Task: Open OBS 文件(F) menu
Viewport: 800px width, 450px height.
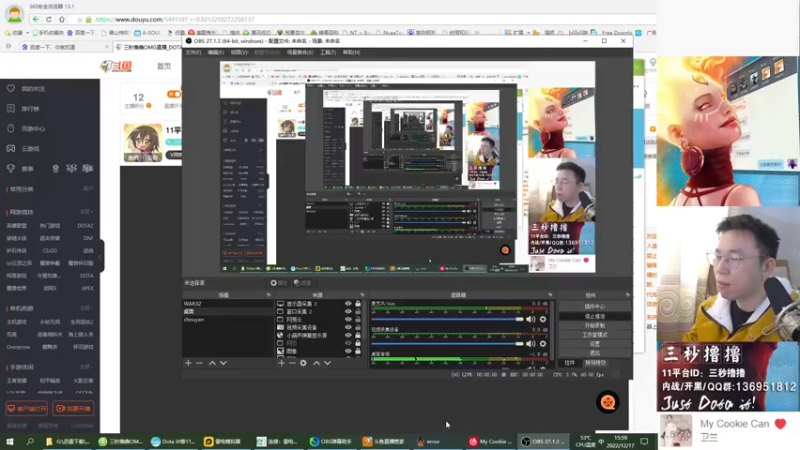Action: 193,52
